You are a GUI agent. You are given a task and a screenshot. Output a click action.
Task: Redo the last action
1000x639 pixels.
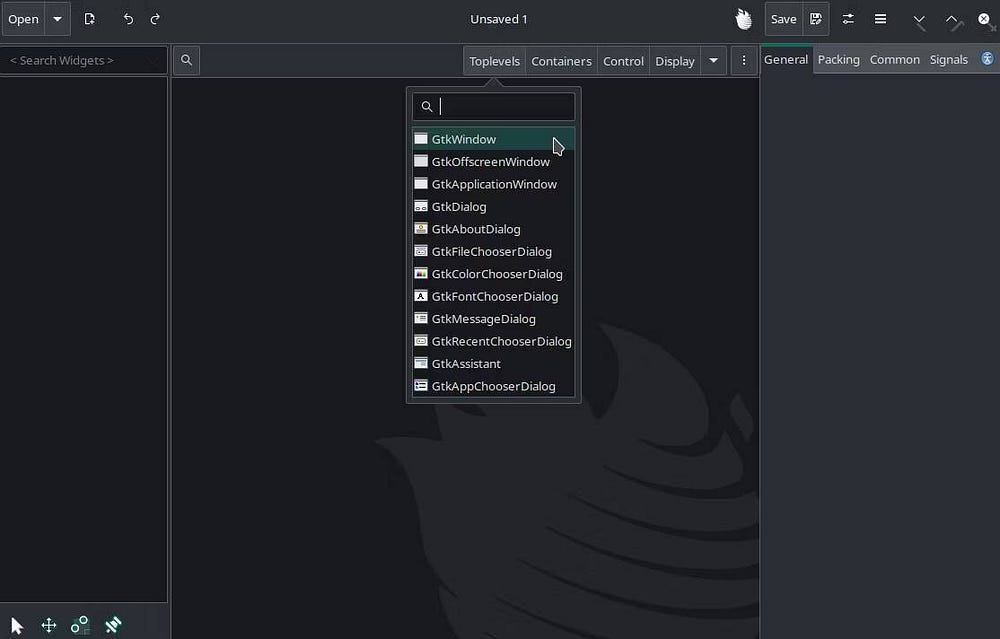(155, 19)
